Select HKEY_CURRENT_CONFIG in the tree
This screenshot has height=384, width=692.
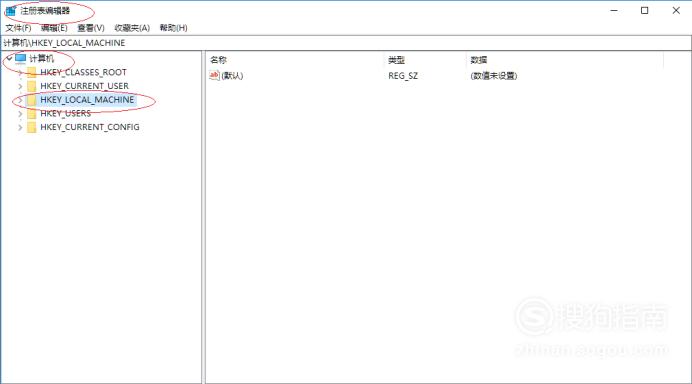pos(90,127)
